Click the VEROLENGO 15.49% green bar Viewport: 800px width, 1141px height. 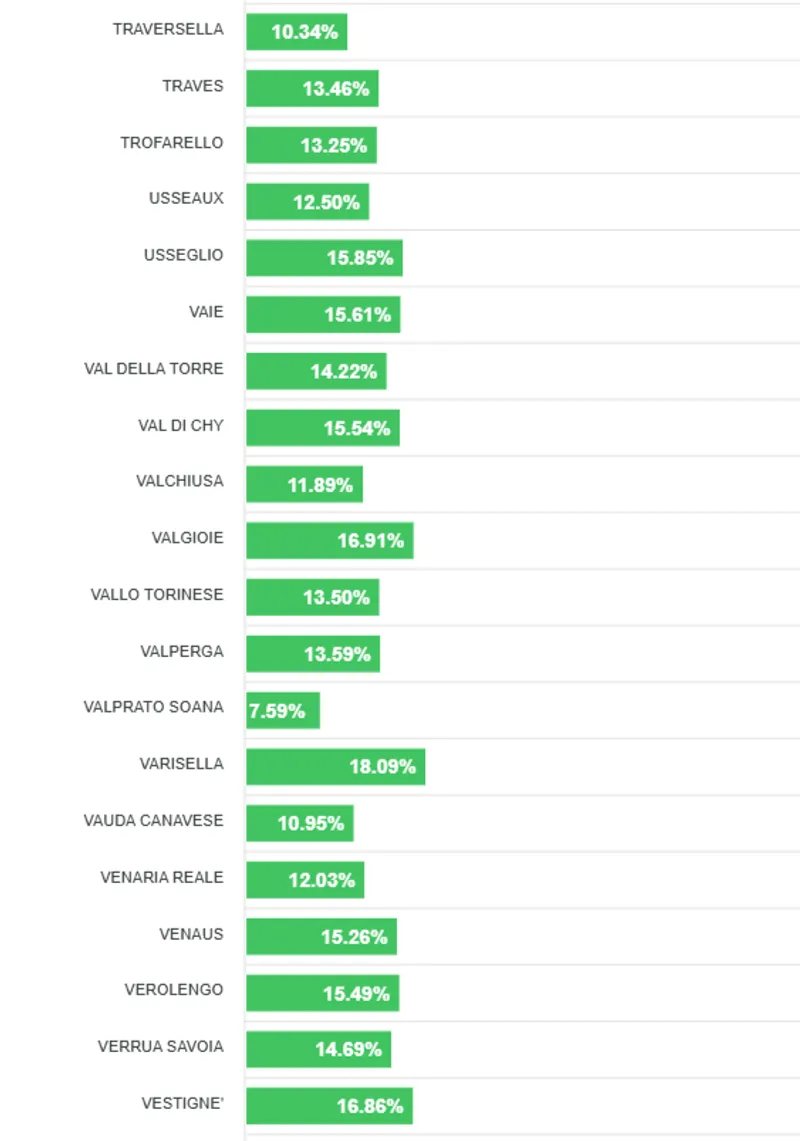tap(322, 993)
